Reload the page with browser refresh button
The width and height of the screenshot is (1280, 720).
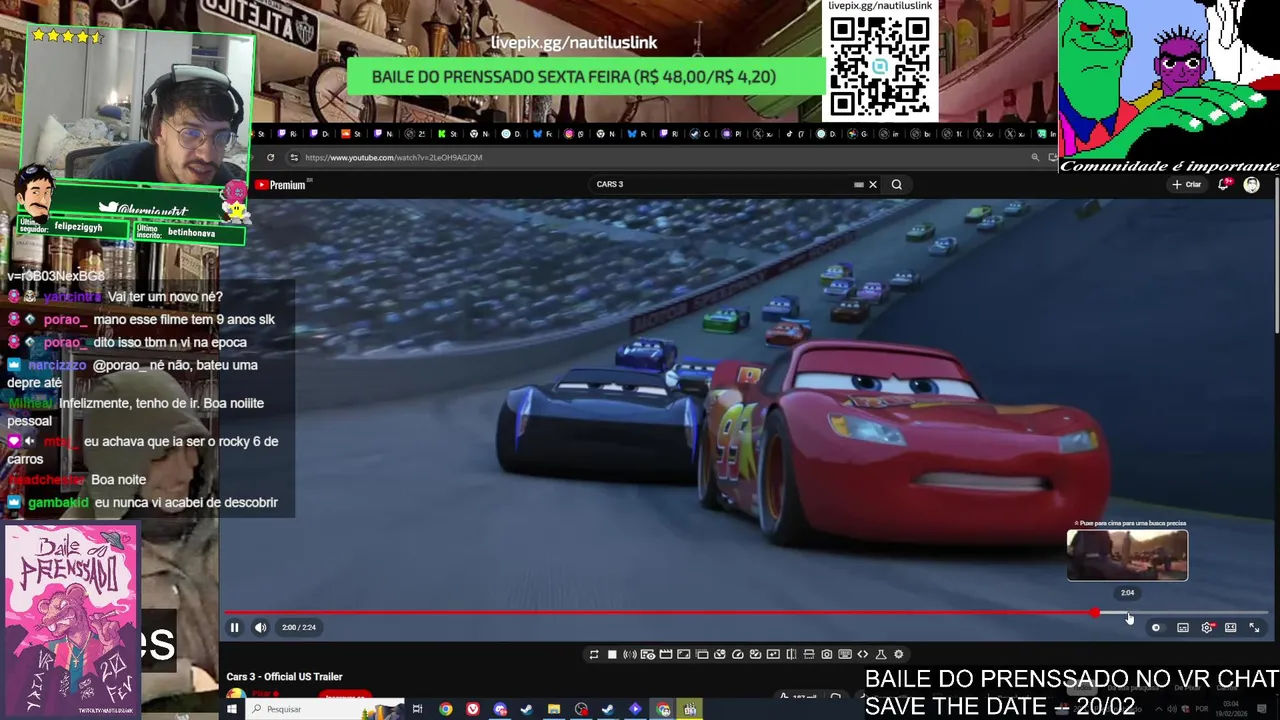[270, 157]
